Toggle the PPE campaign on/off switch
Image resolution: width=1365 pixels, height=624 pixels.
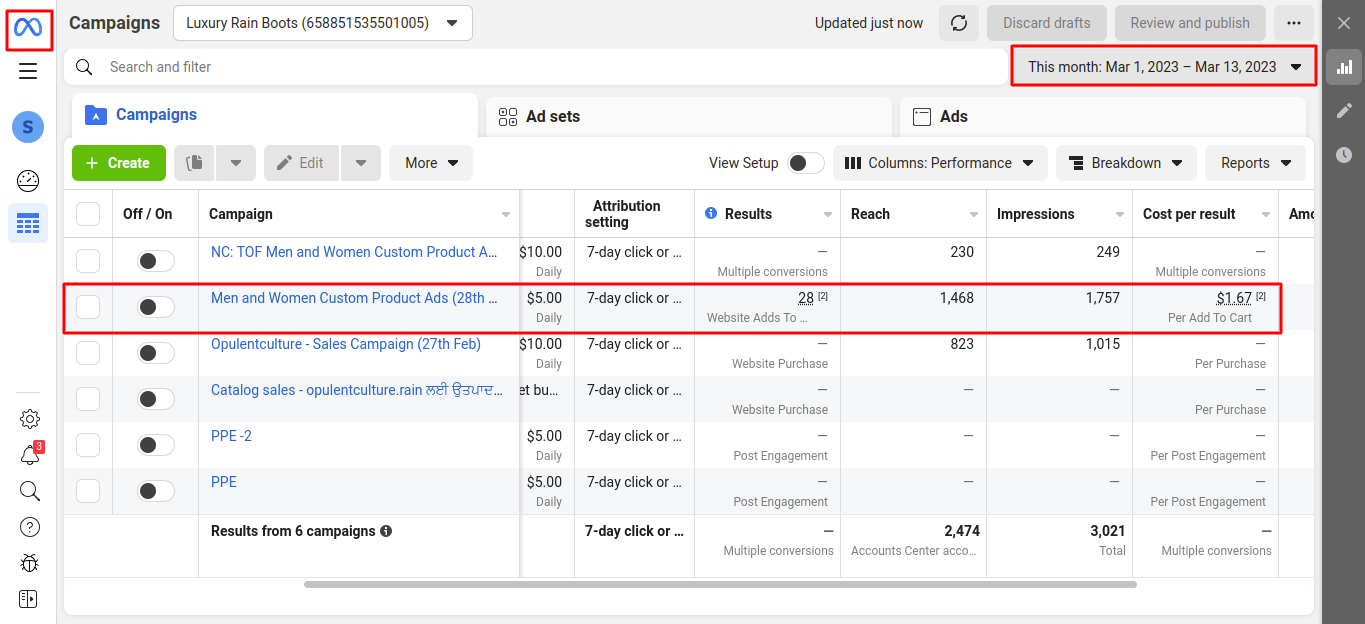[x=155, y=491]
